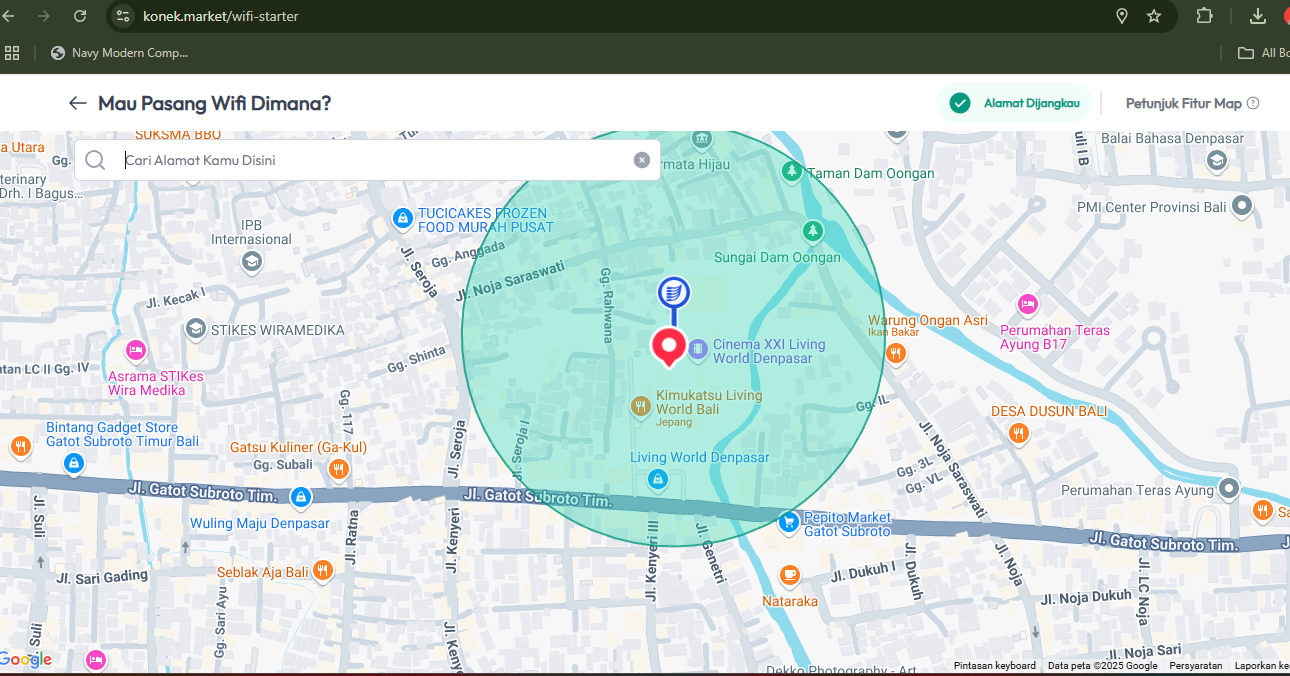Click the Jl. Sari Gading street label
The image size is (1290, 676).
pos(102,577)
